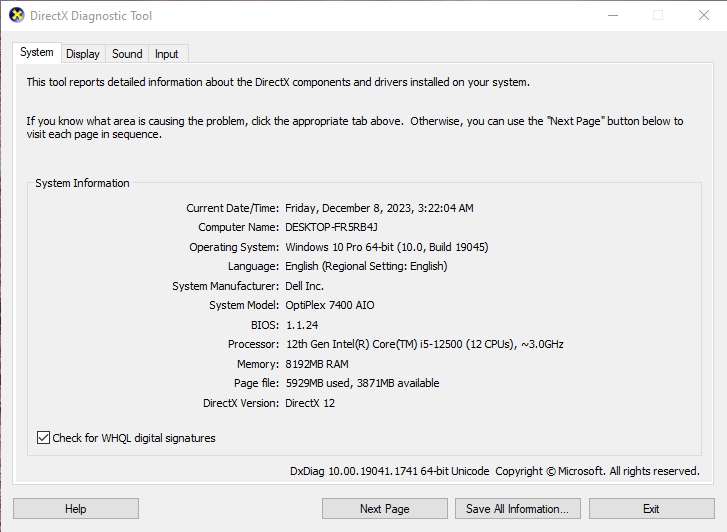This screenshot has height=532, width=727.
Task: Click the DirectX Diagnostic Tool title bar icon
Action: point(16,16)
